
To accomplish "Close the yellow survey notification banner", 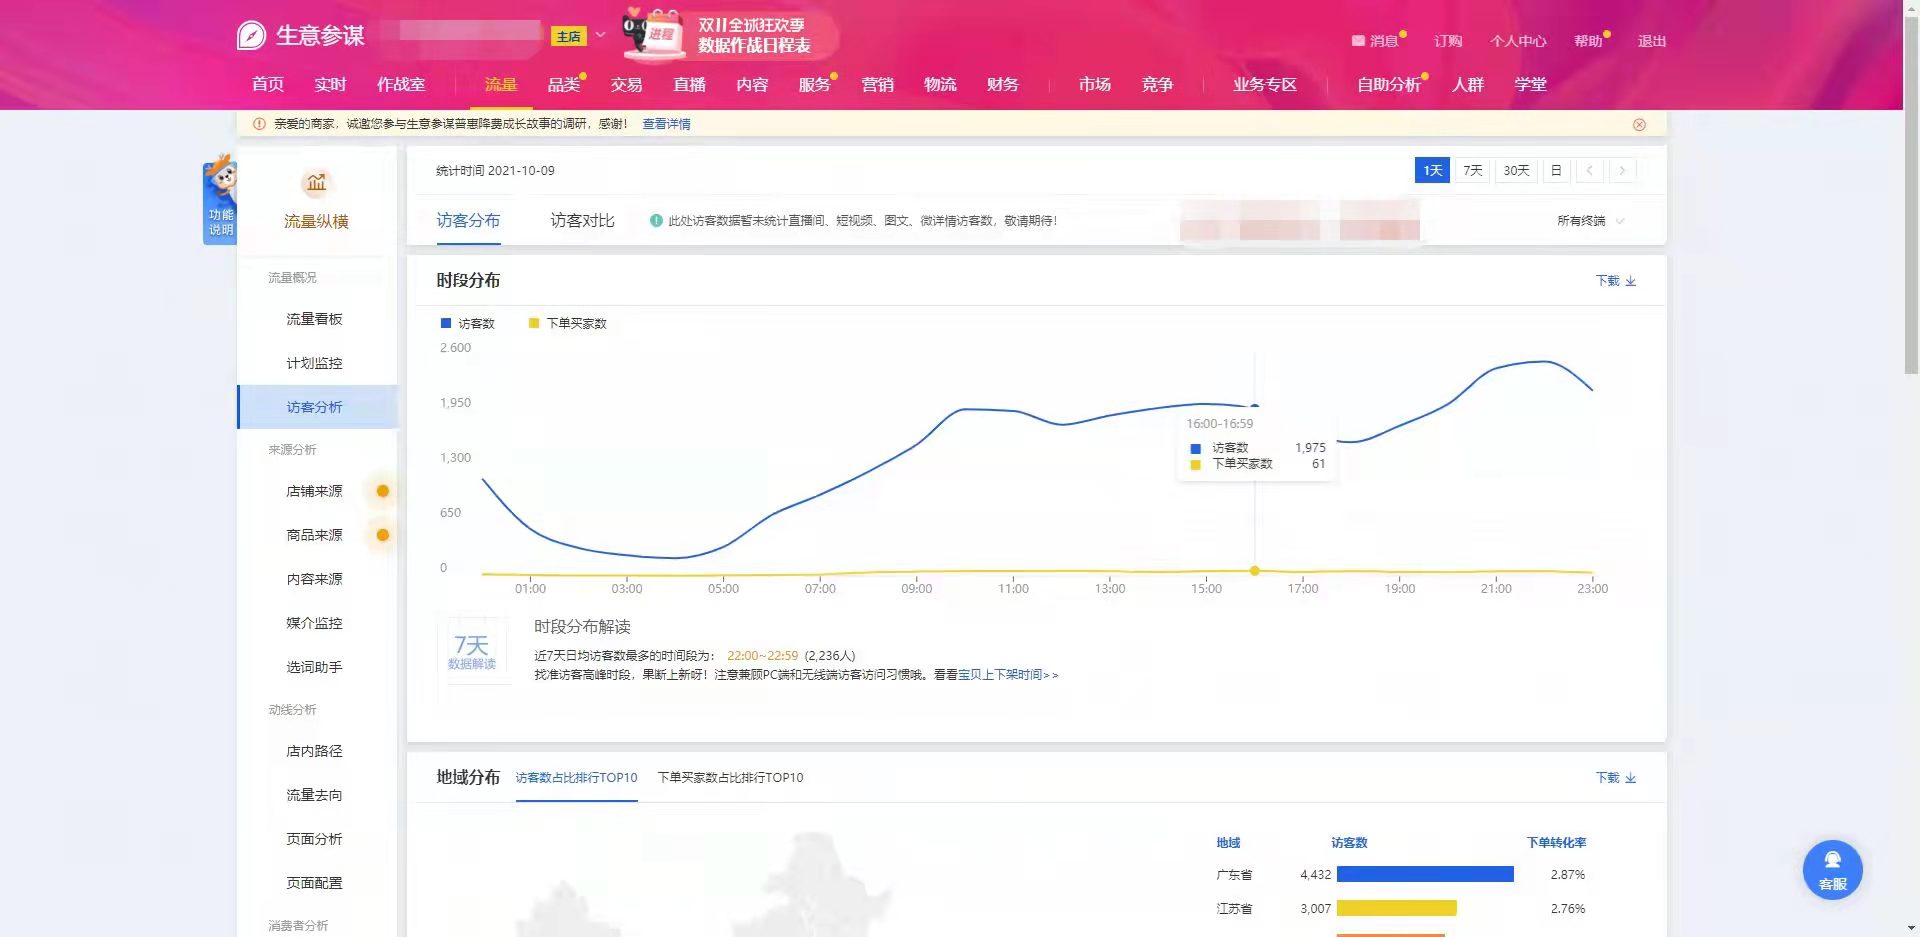I will point(1639,125).
